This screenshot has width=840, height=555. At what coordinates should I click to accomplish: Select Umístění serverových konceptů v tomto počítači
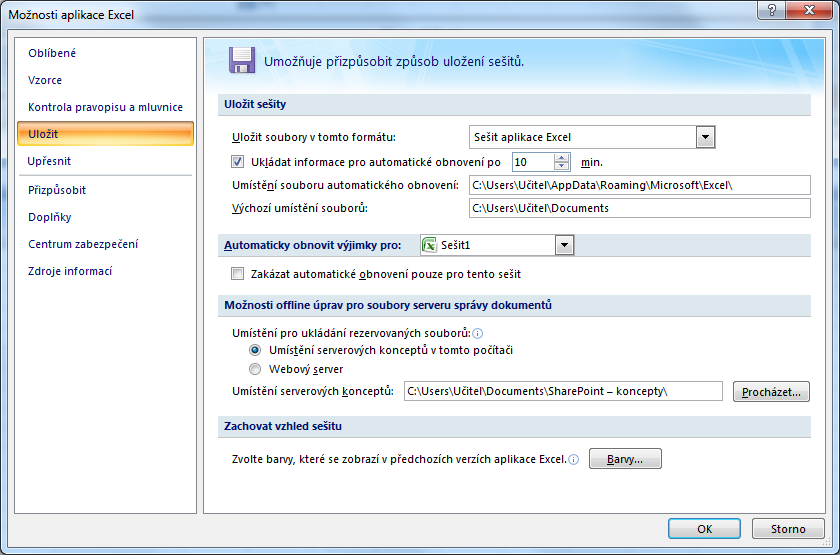tap(255, 350)
